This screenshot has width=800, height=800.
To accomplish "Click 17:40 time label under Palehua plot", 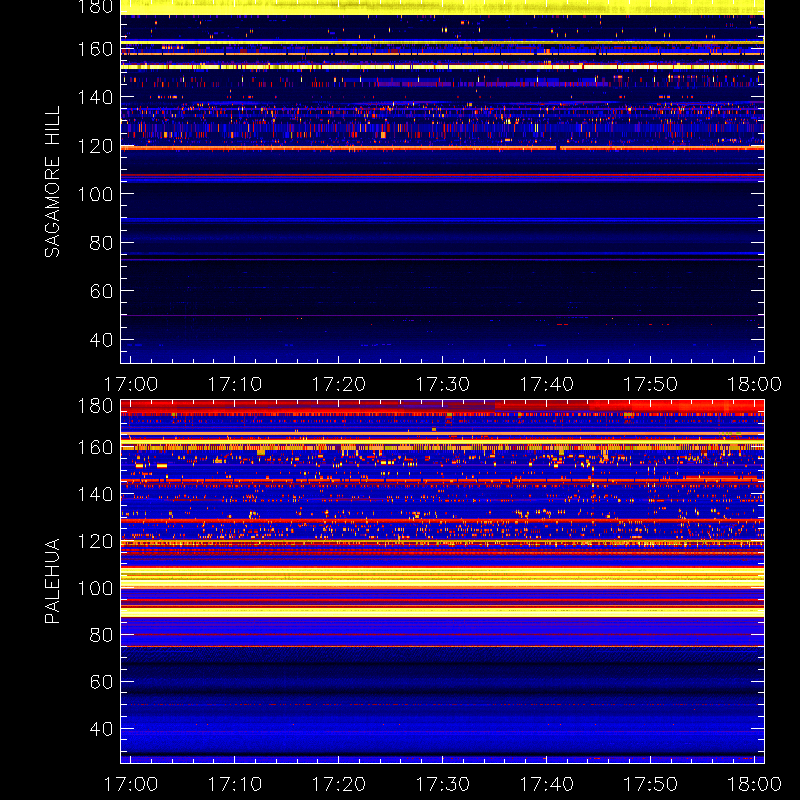I will coord(547,784).
